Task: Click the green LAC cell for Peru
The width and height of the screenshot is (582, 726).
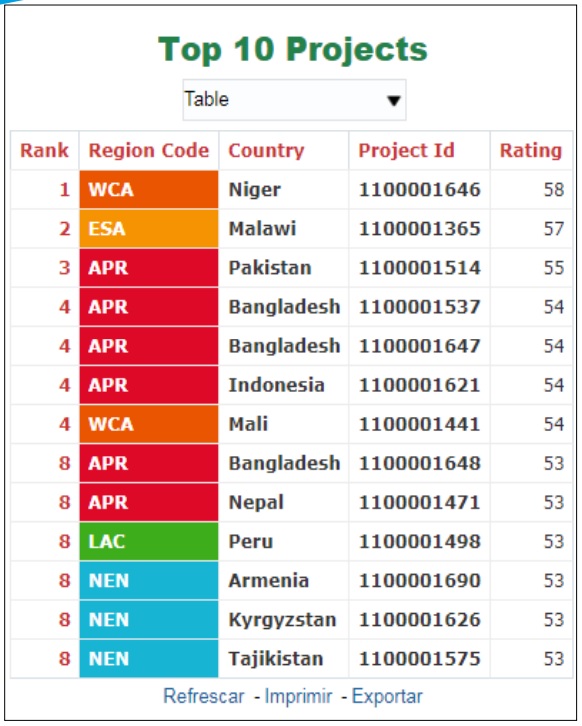Action: click(x=149, y=541)
